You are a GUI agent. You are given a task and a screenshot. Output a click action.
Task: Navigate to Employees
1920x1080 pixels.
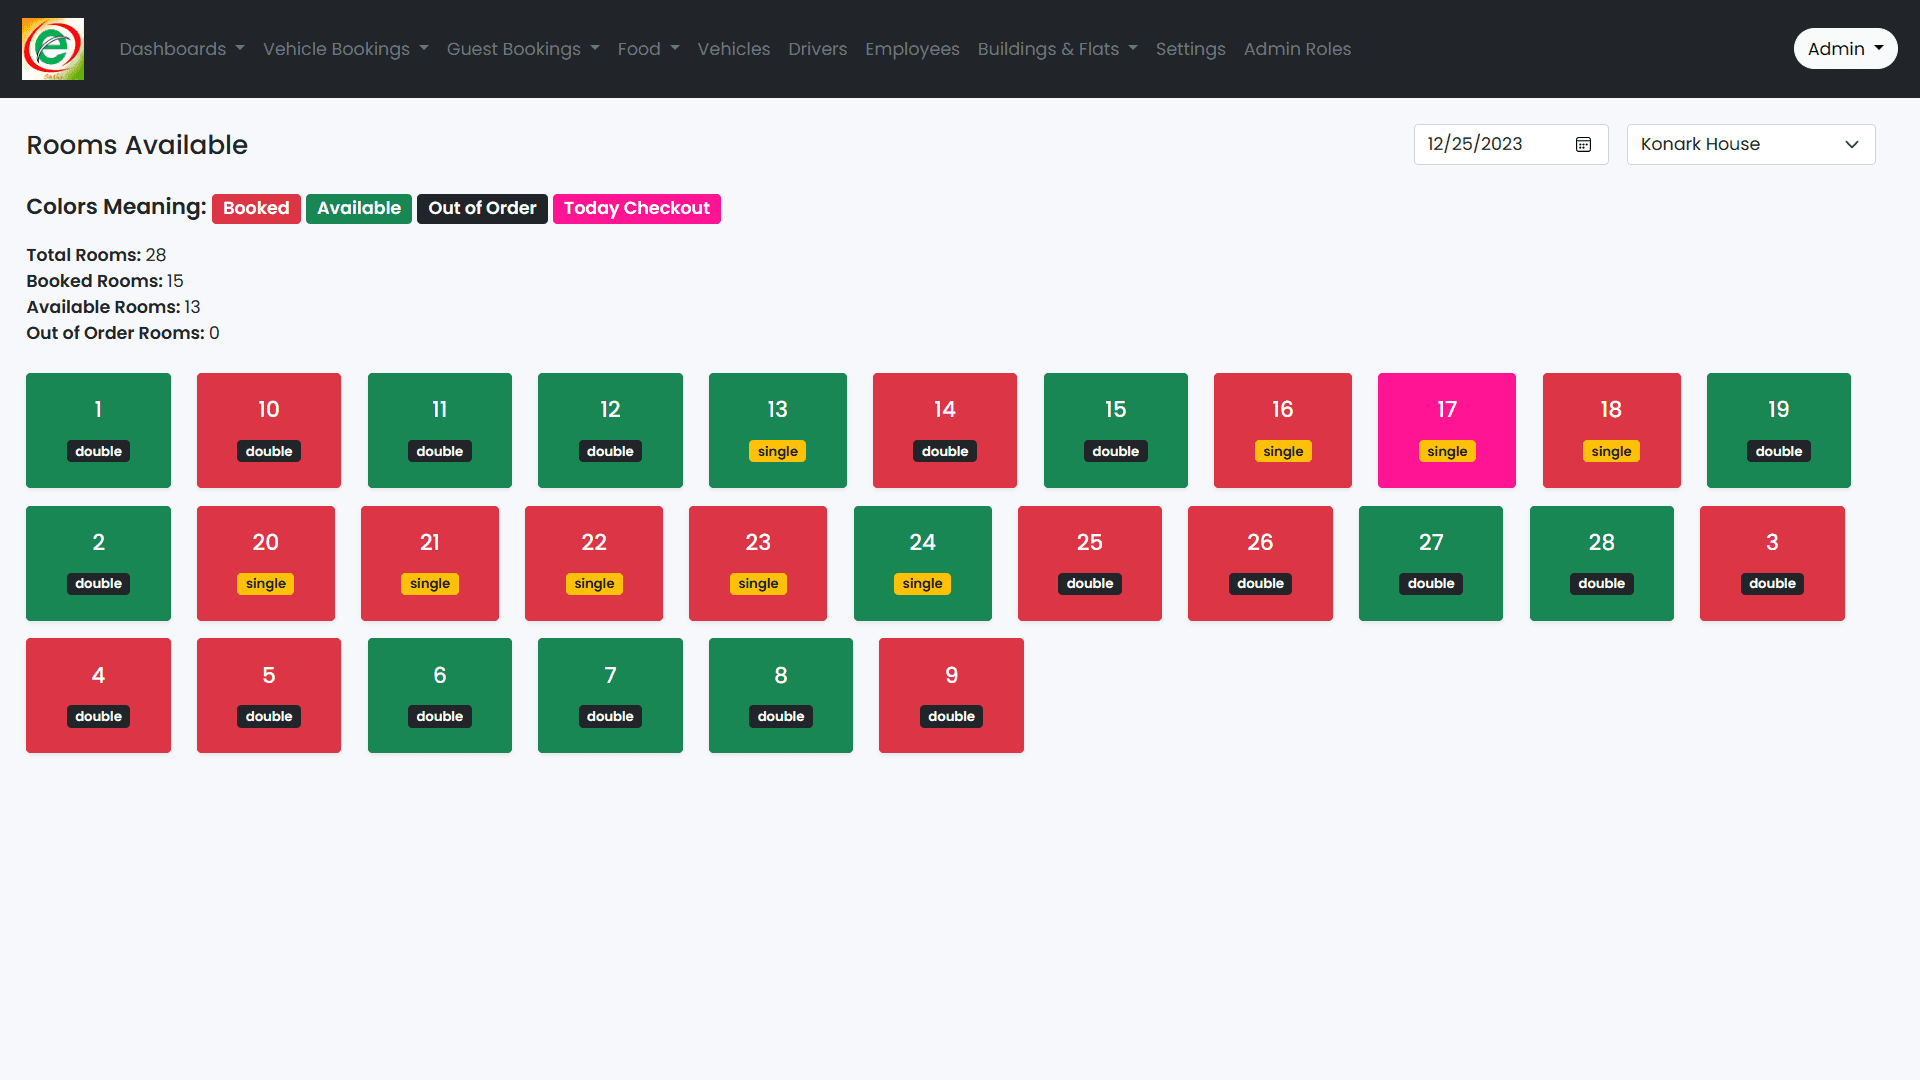pos(911,48)
